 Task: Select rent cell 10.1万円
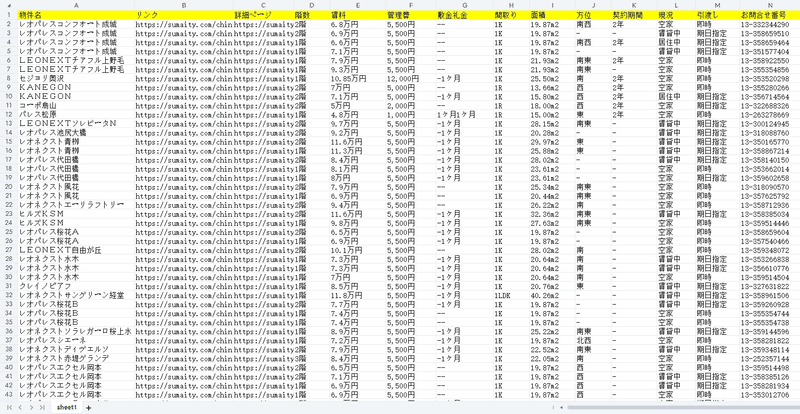[x=358, y=251]
